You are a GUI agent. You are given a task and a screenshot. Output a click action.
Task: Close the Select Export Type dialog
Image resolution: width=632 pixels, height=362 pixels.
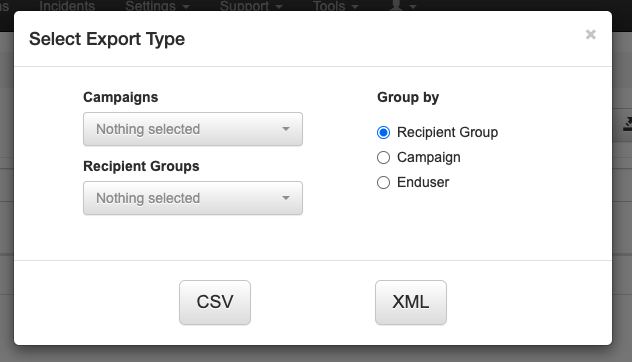tap(590, 35)
